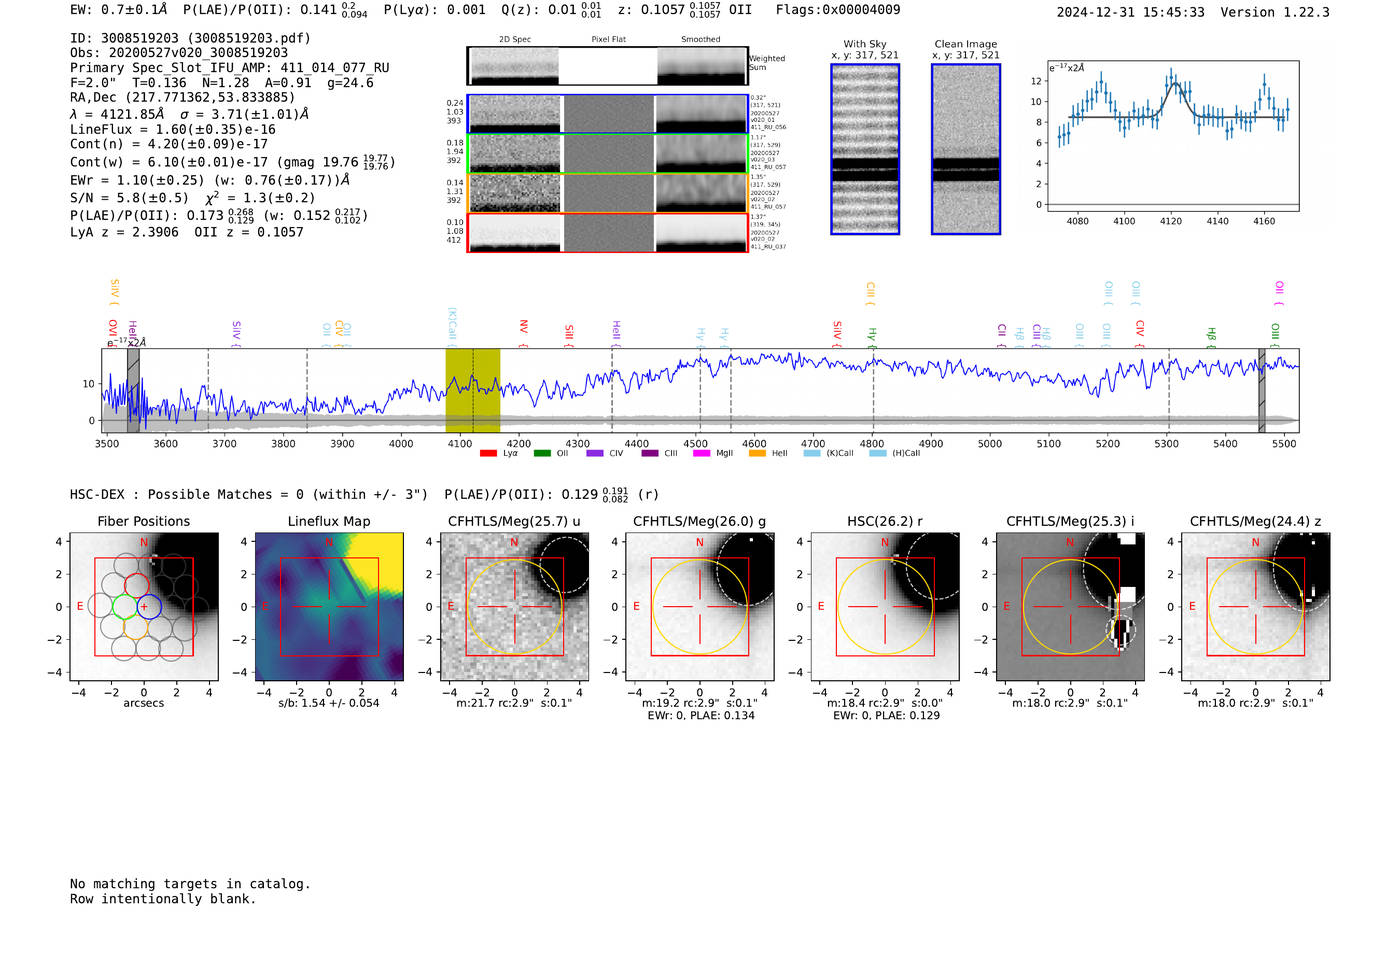Viewport: 1400px width, 953px height.
Task: Open the CFHTLS i-band cutout
Action: pos(1070,607)
